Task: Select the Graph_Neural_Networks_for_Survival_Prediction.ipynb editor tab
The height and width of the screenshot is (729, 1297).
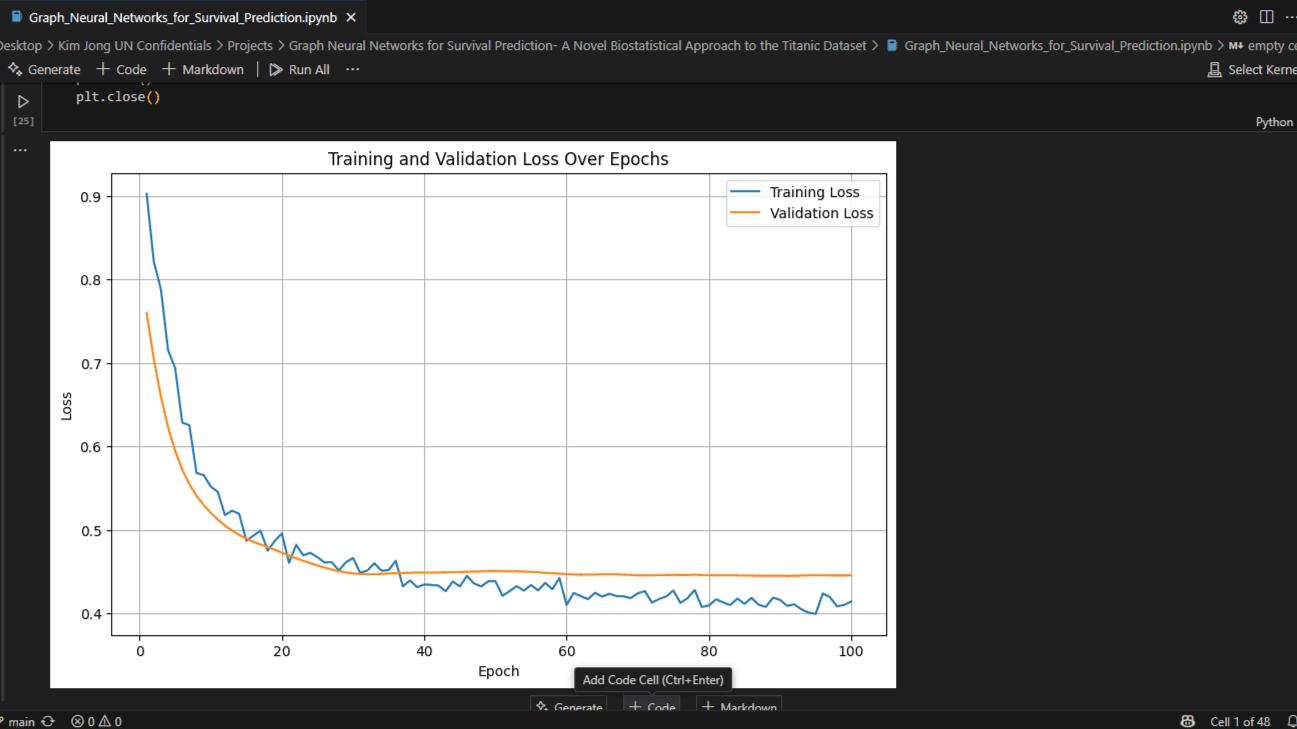Action: point(183,17)
